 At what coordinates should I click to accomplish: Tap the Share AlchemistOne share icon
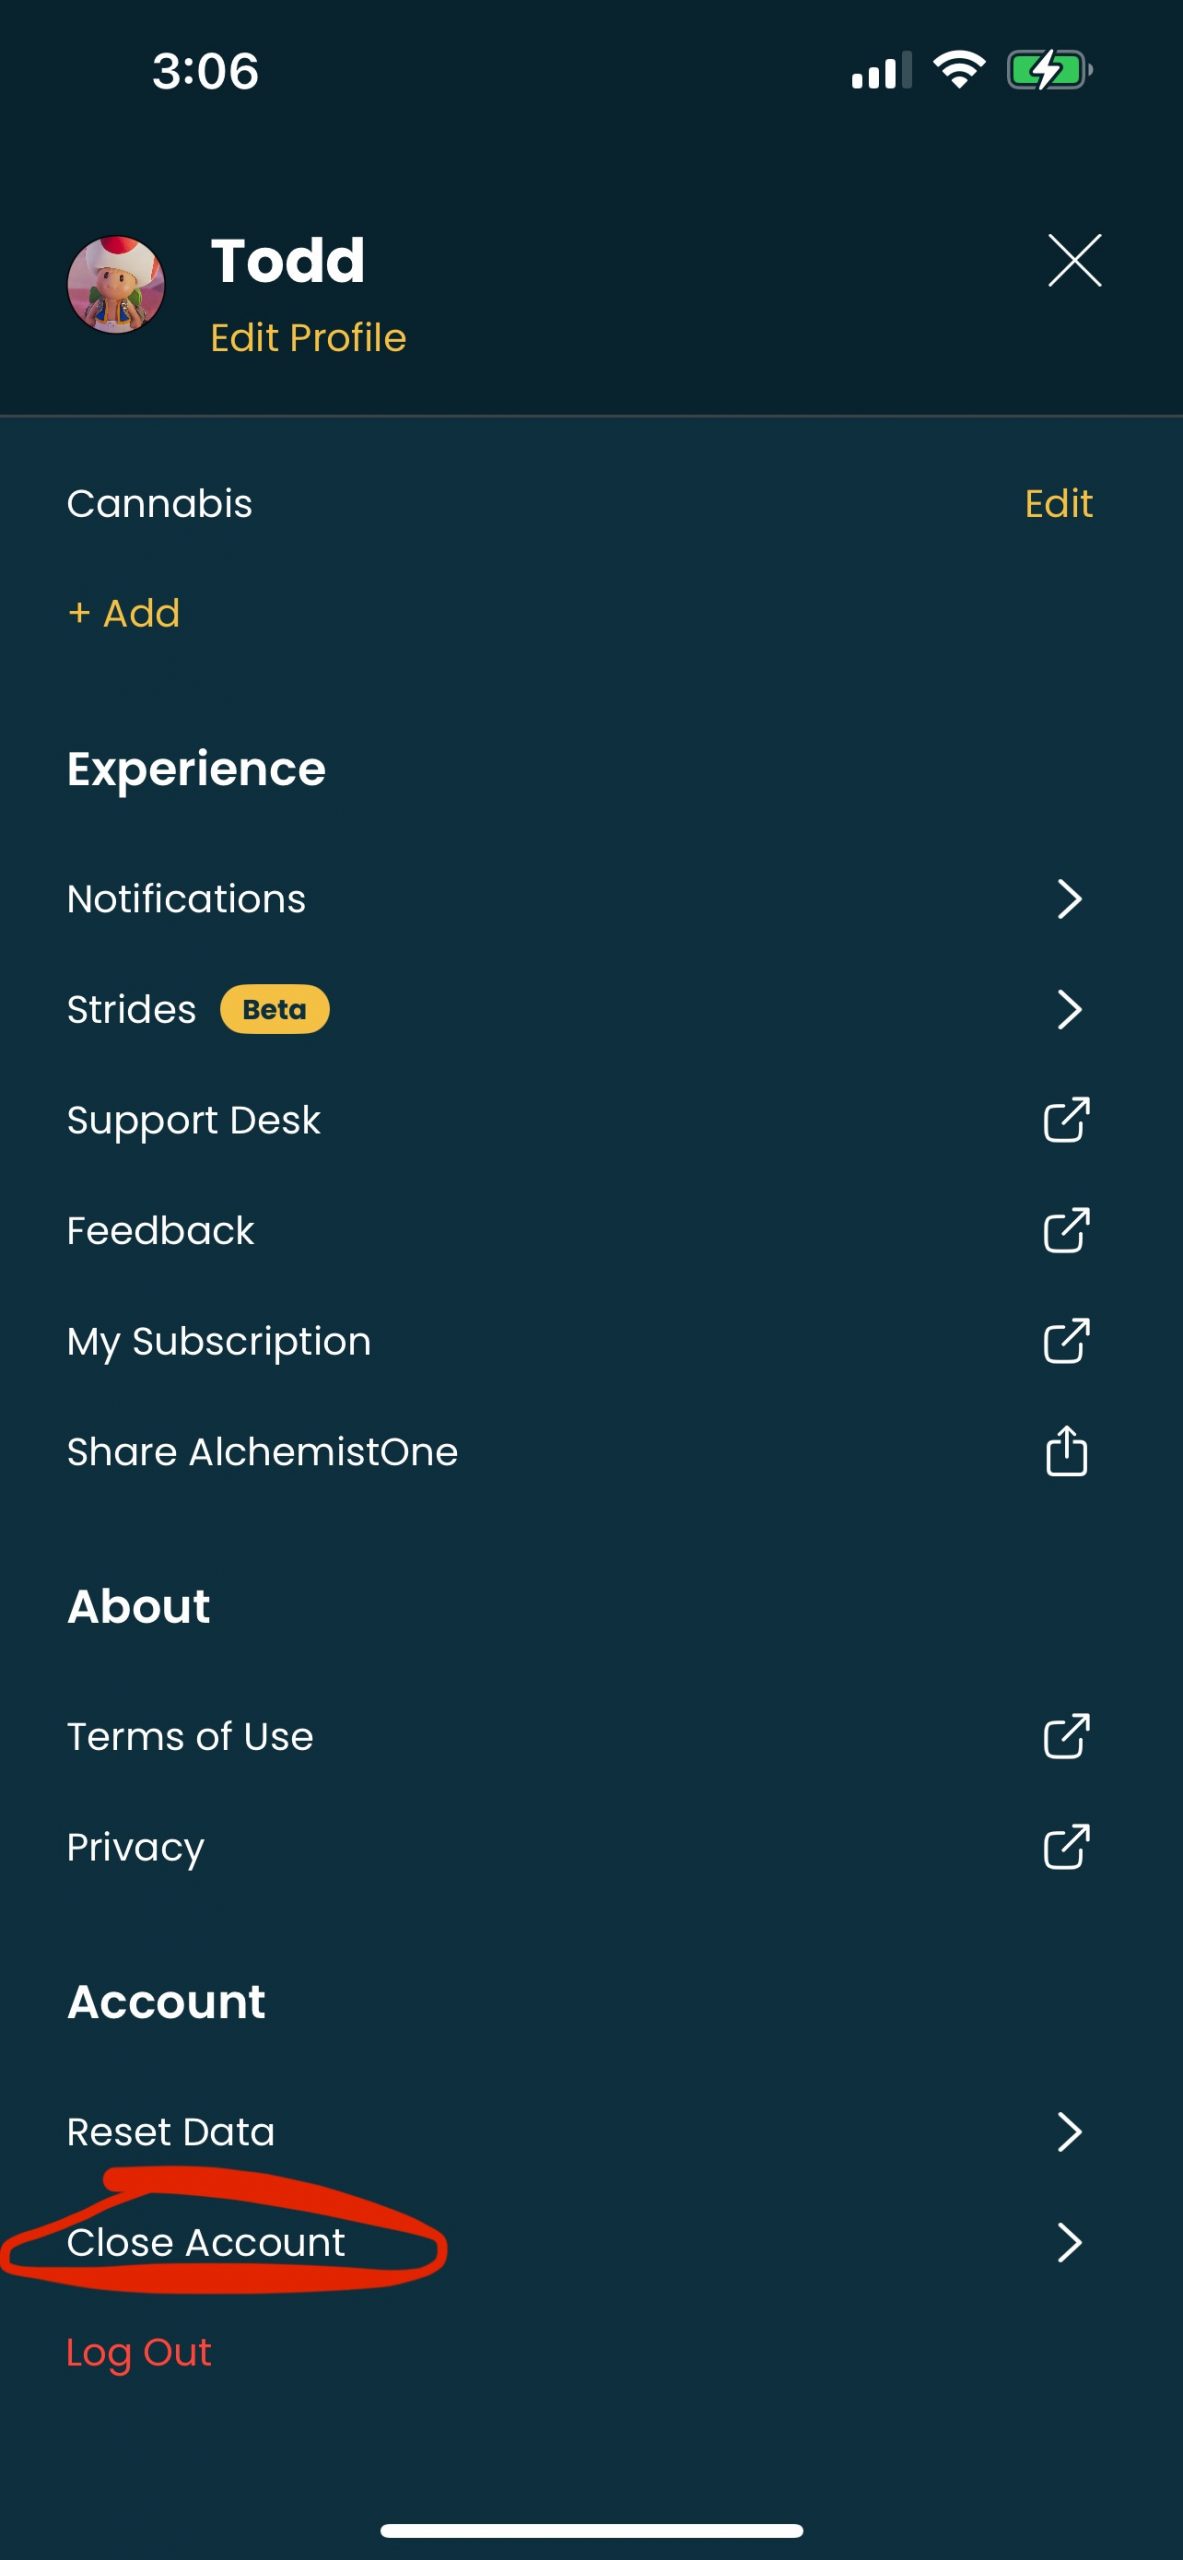coord(1066,1451)
